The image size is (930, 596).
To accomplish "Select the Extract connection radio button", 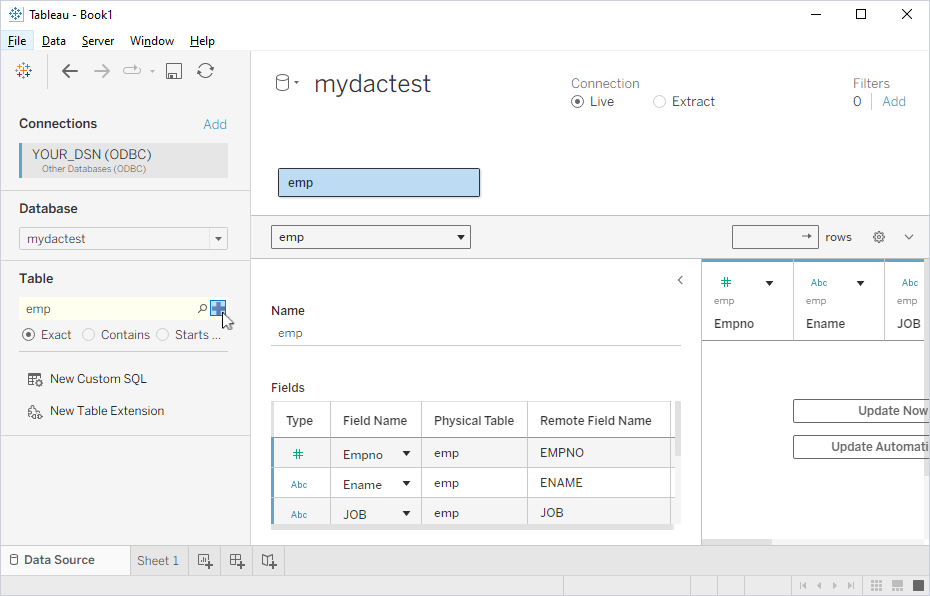I will coord(659,101).
